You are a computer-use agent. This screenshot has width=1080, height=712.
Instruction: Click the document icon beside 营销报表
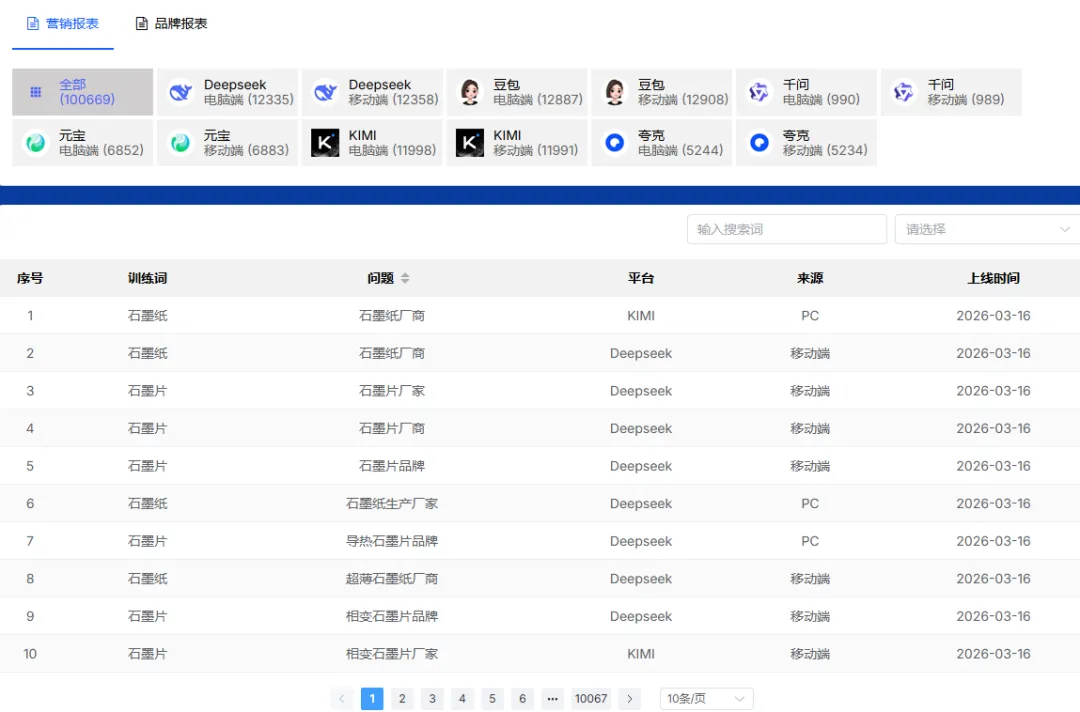coord(32,23)
